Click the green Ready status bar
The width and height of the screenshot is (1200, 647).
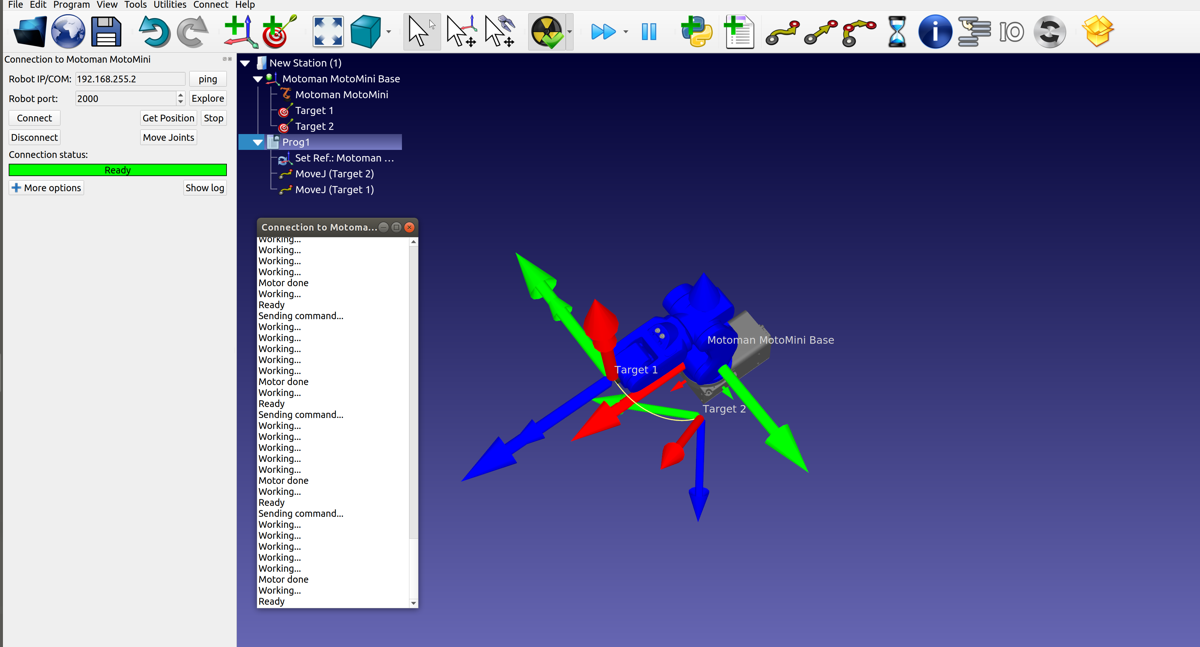point(118,170)
